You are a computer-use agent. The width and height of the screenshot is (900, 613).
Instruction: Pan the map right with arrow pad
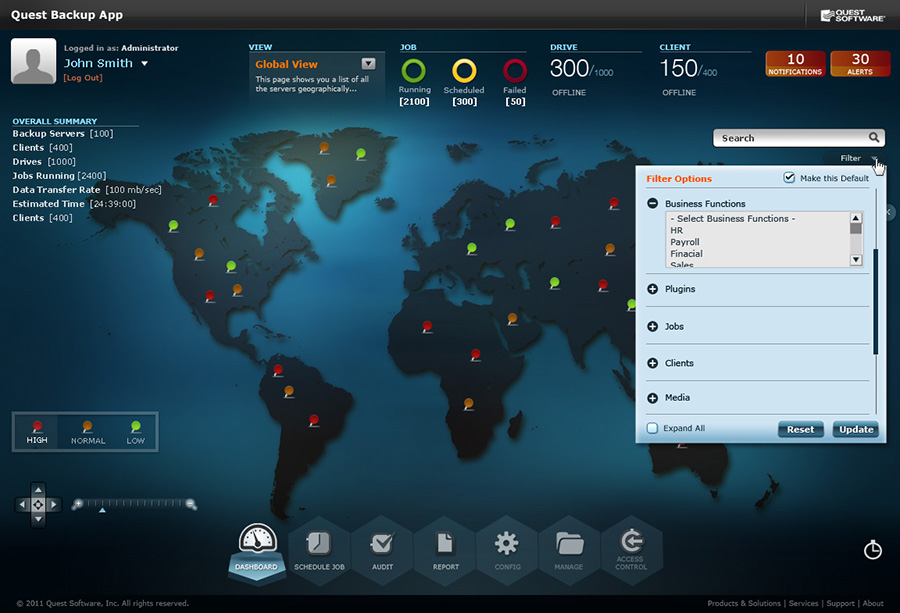tap(53, 505)
